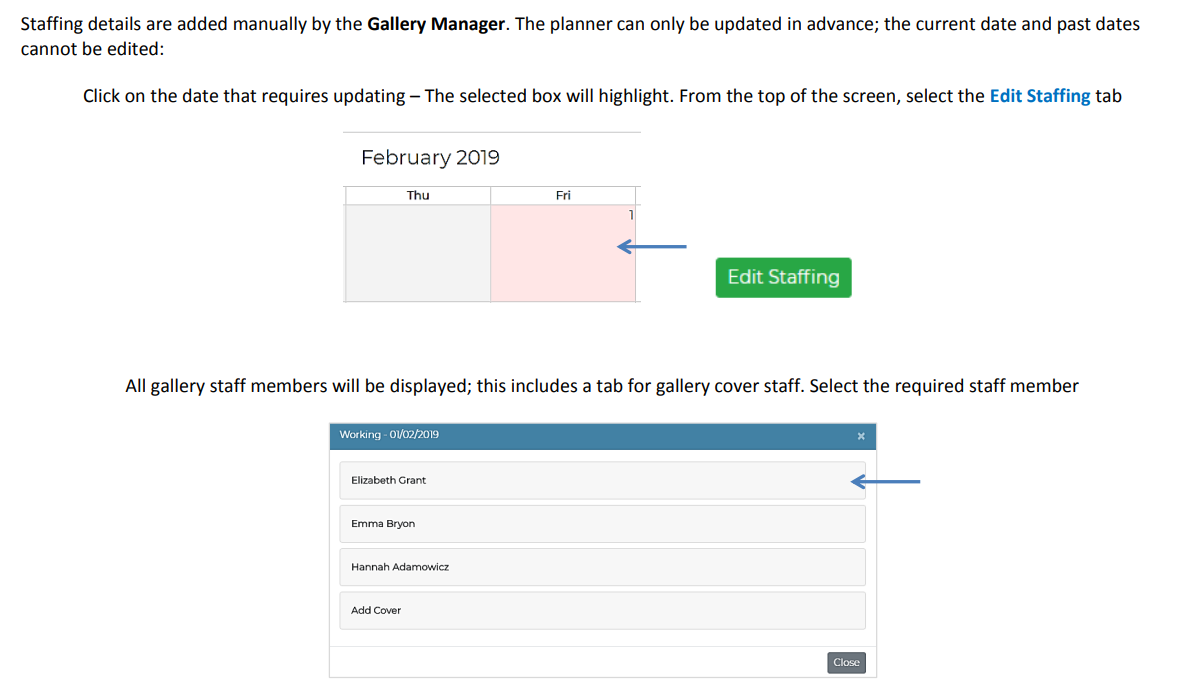Click the Working - 01/02/2019 dialog title
The height and width of the screenshot is (688, 1198).
click(389, 435)
